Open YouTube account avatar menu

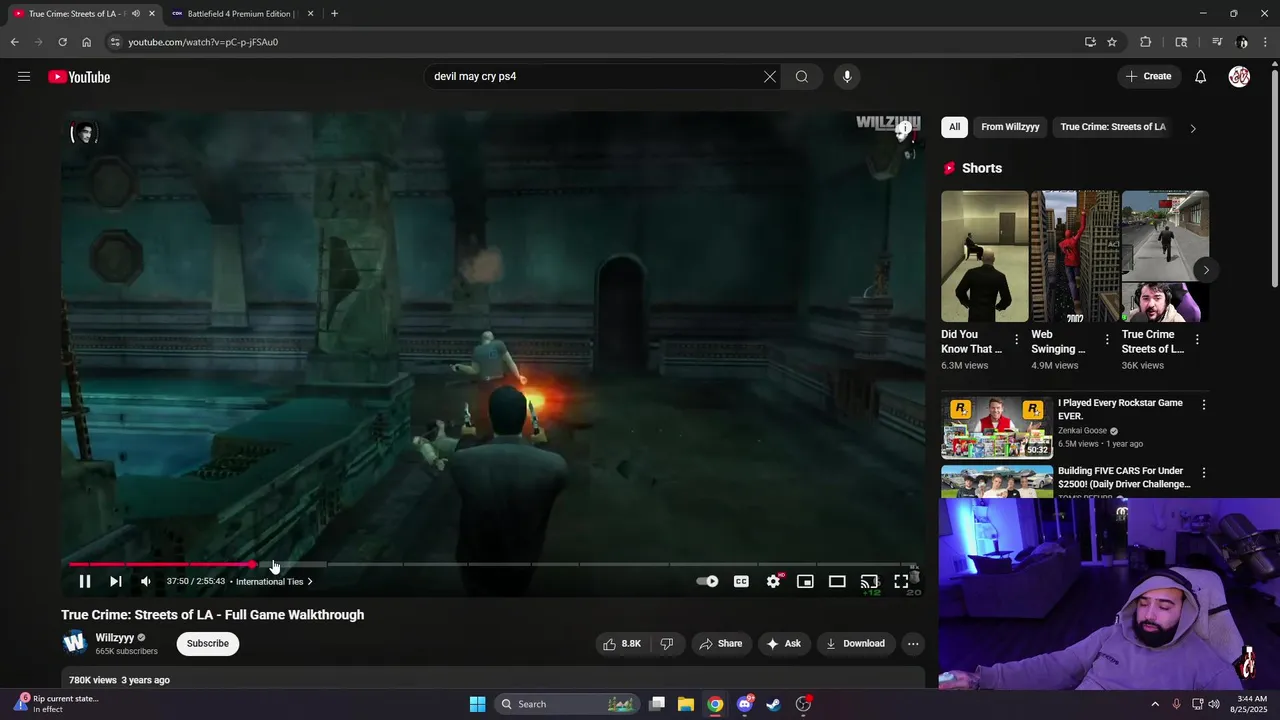(x=1239, y=76)
